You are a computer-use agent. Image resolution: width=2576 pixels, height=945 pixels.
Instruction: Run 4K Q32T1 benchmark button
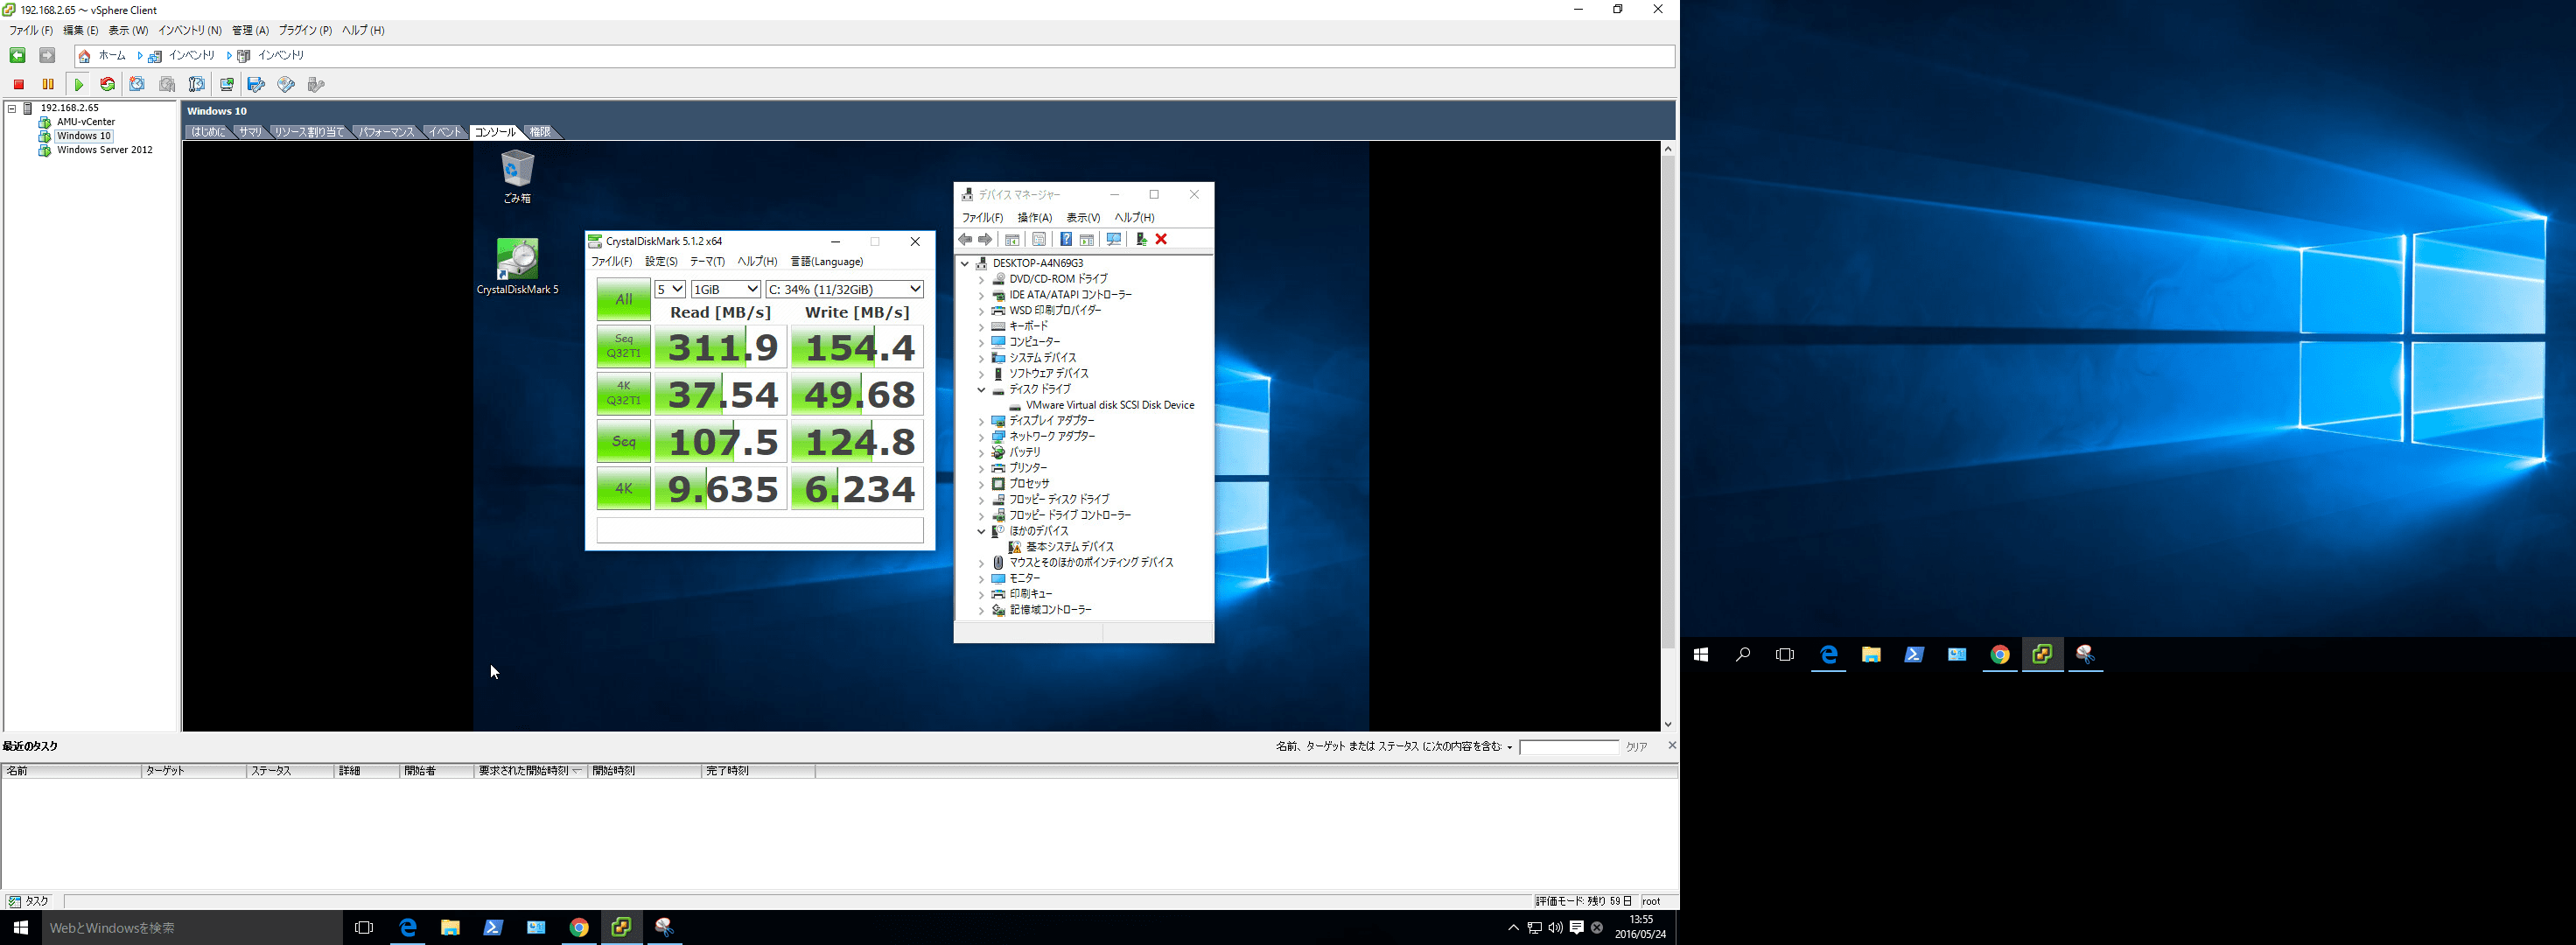coord(623,394)
